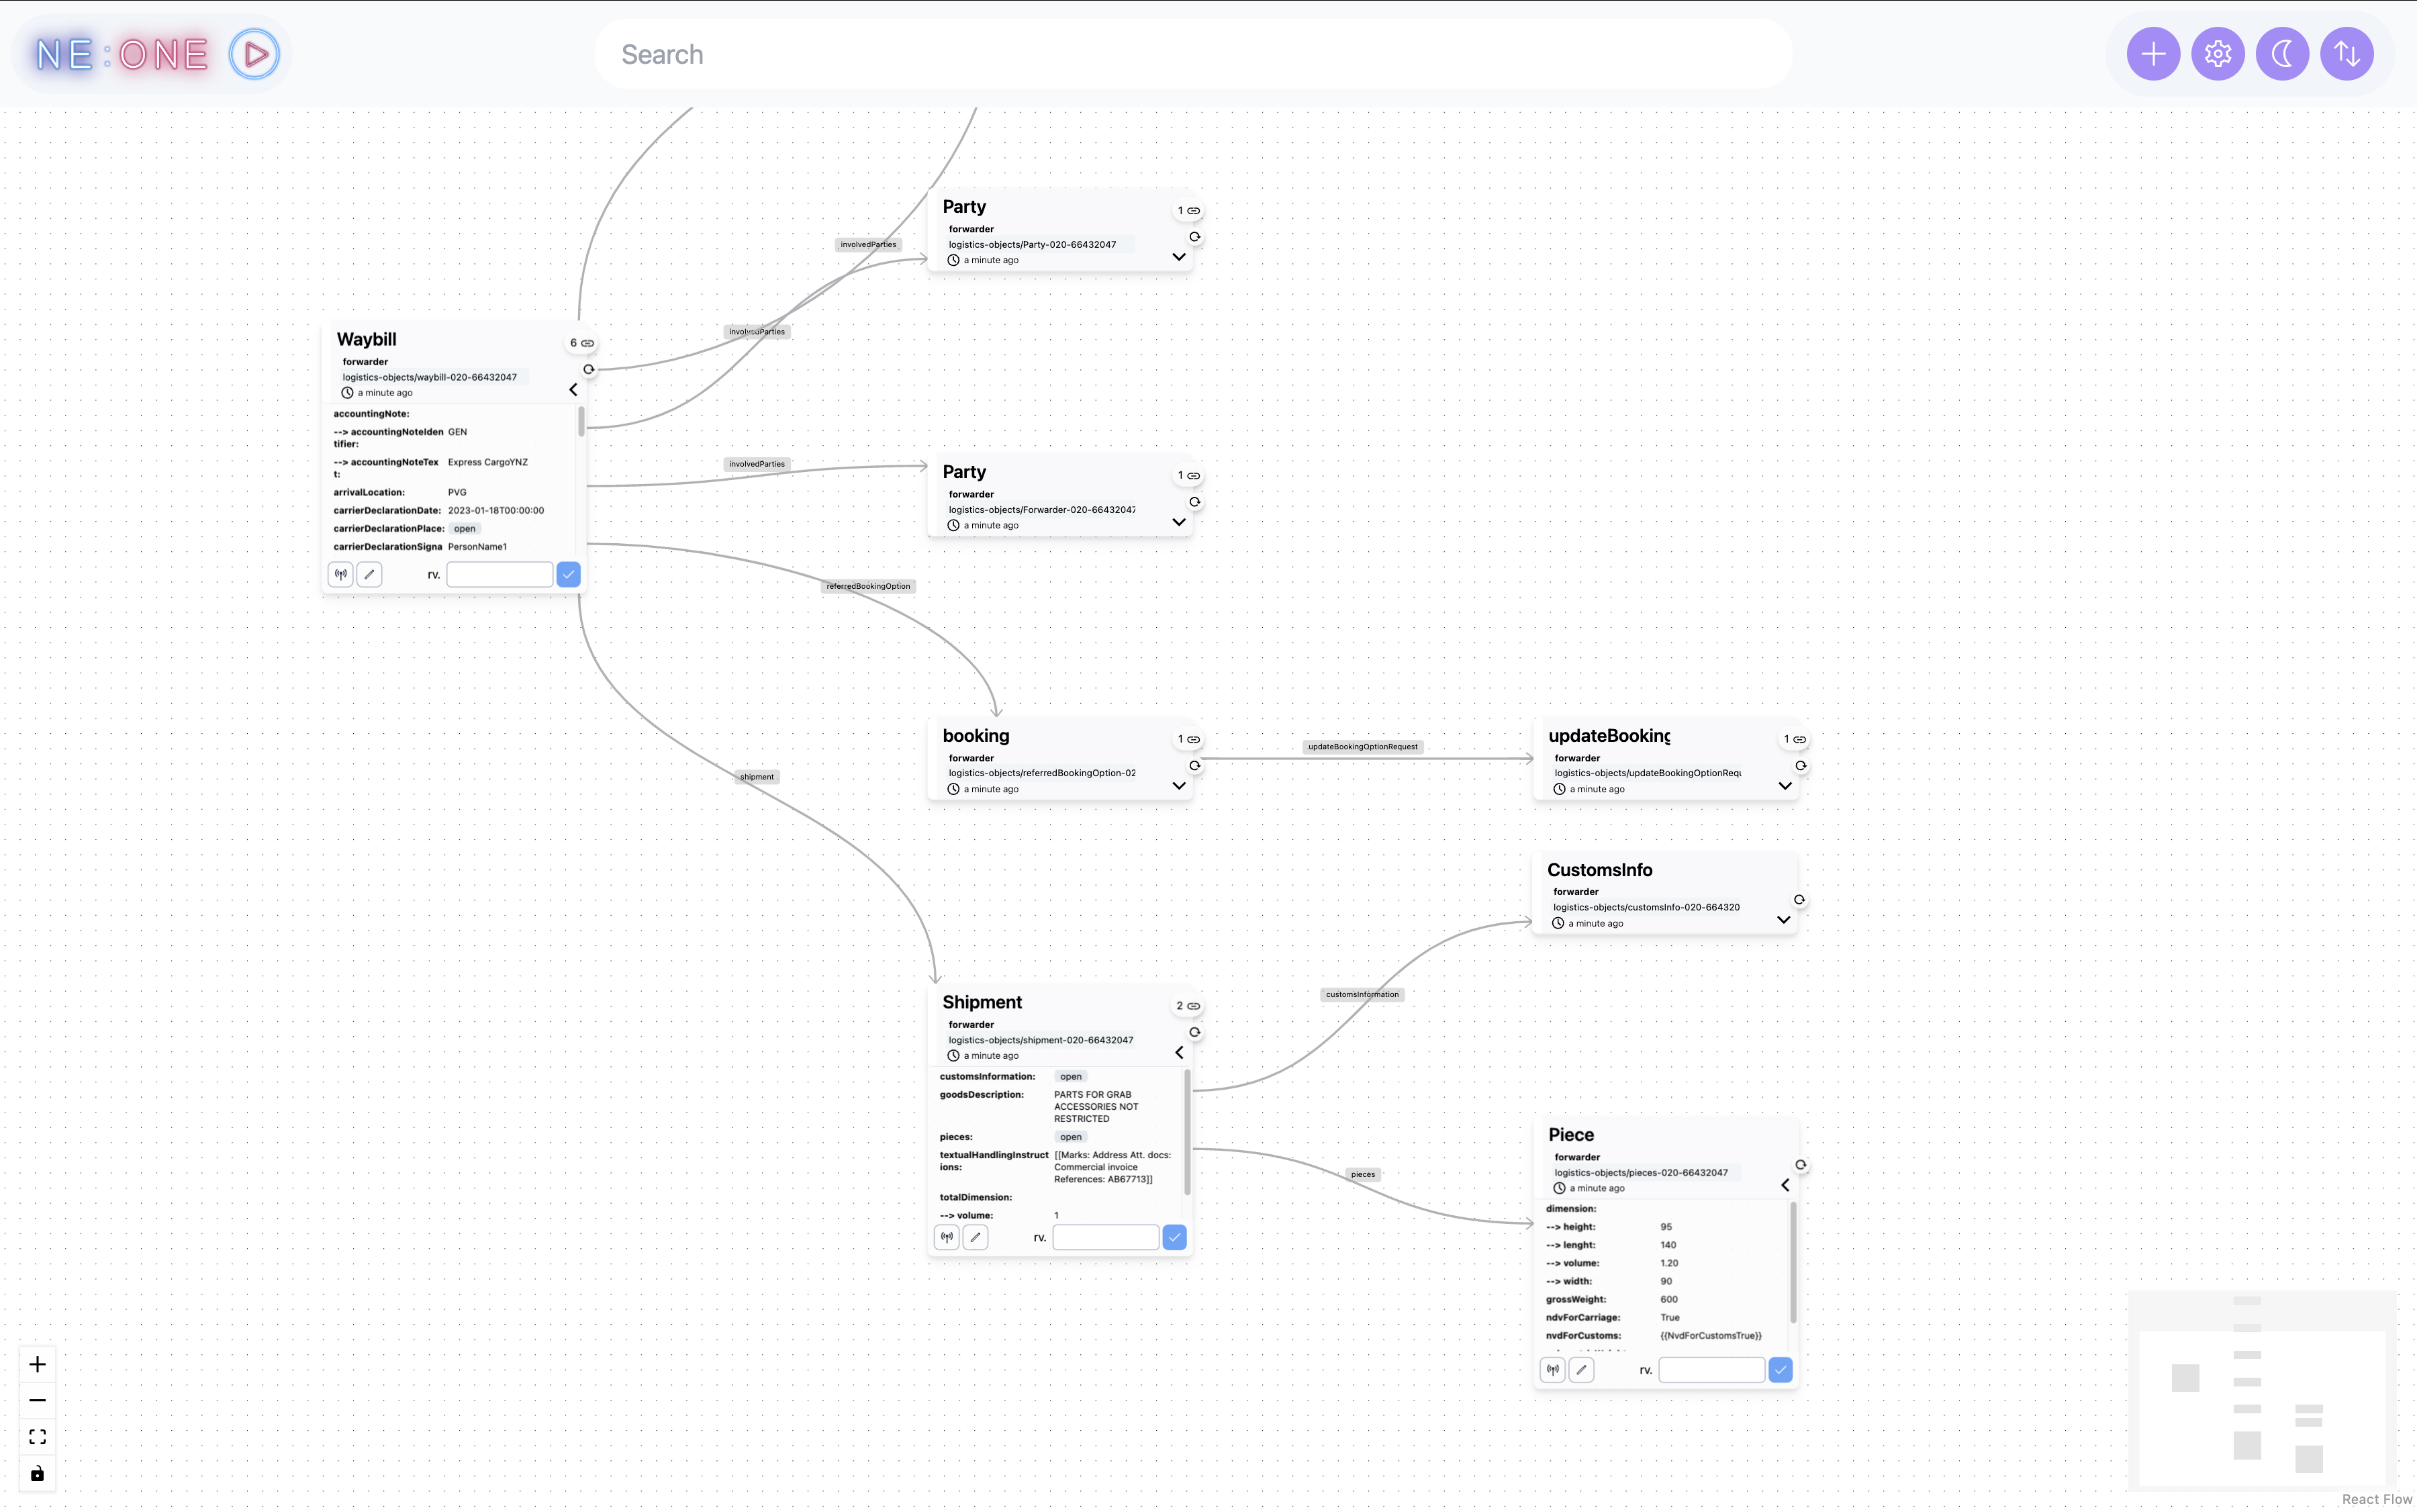Viewport: 2417px width, 1512px height.
Task: Click the NE:ONE play button icon
Action: [254, 54]
